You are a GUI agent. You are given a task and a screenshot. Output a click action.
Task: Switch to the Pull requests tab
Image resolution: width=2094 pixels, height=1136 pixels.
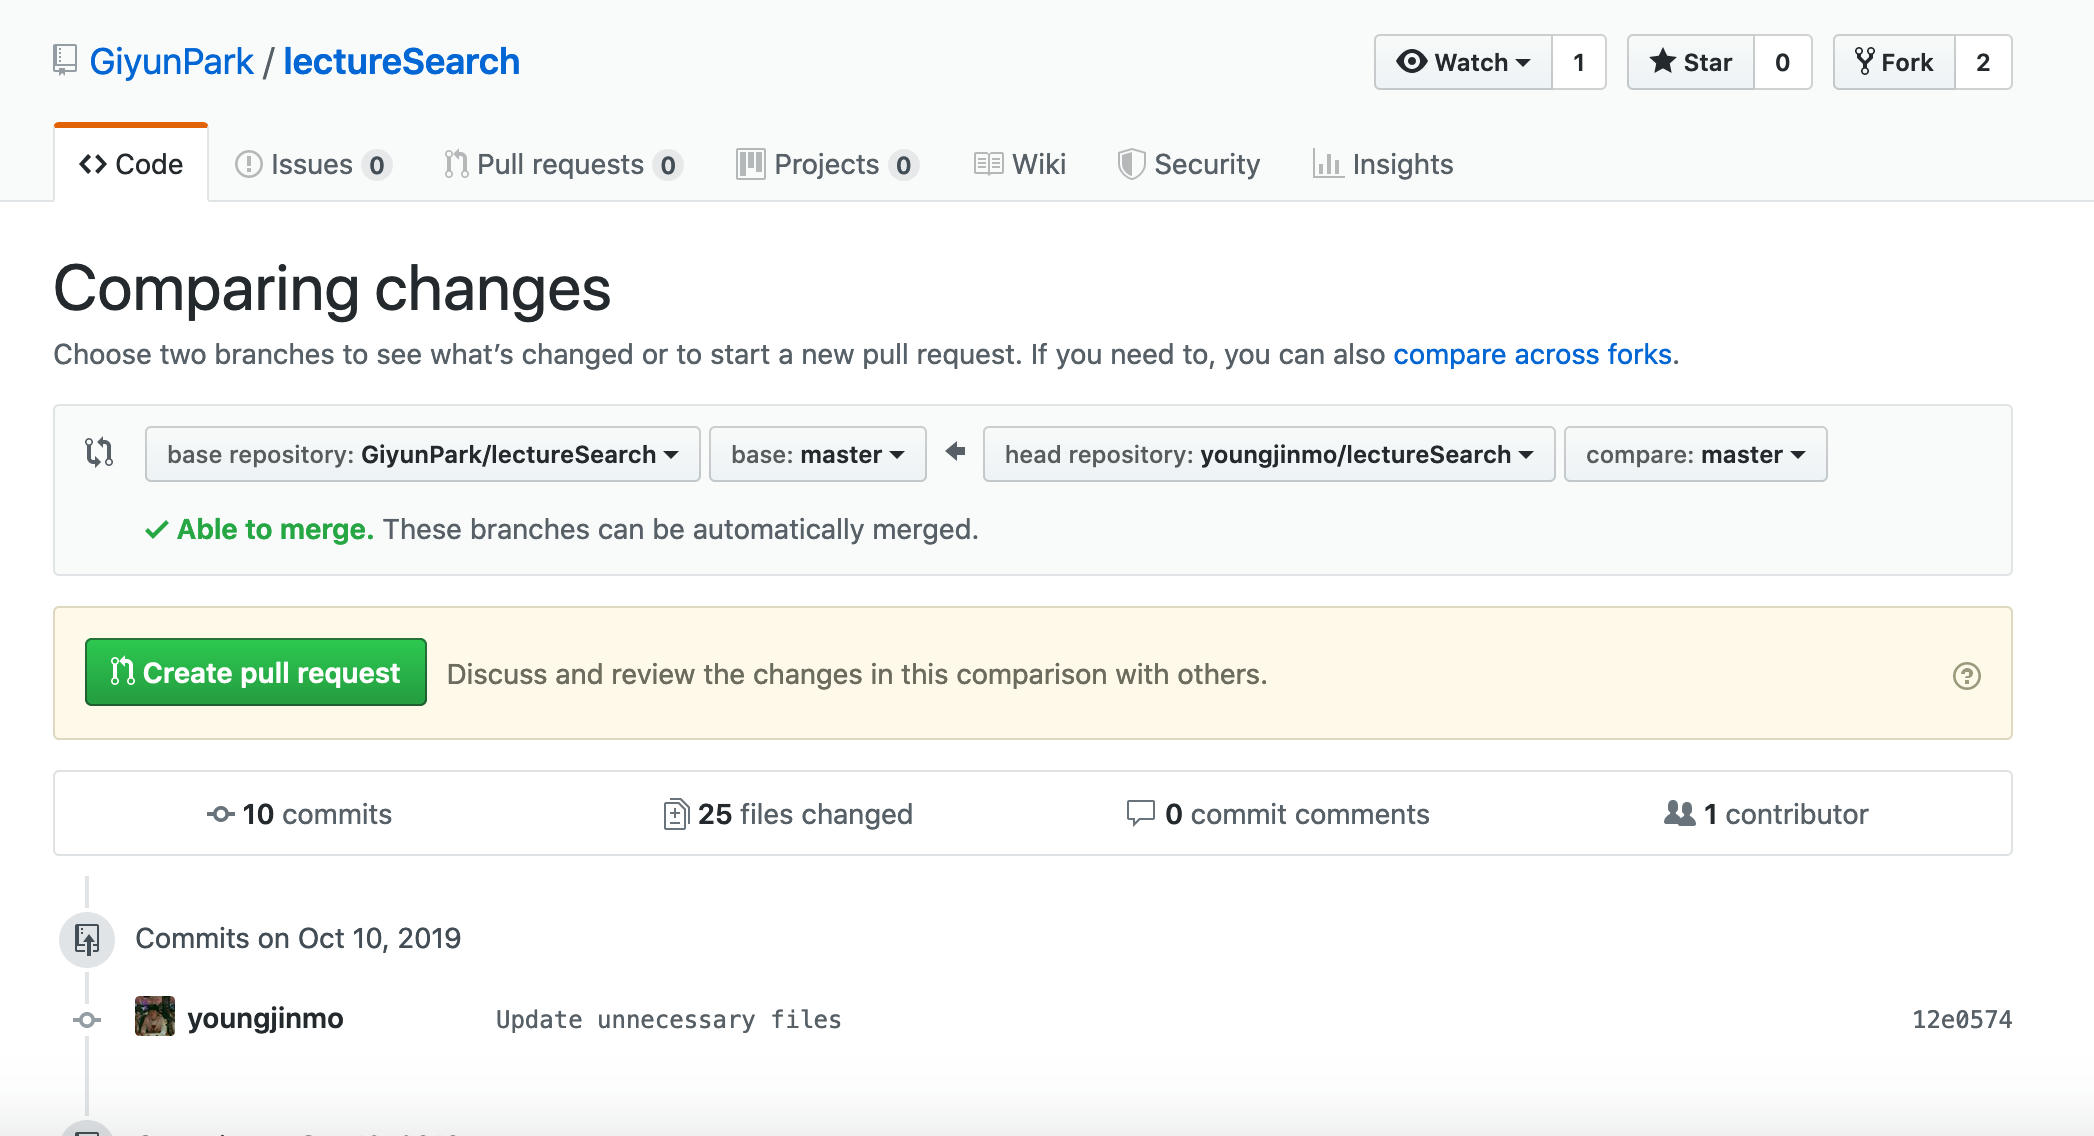click(x=561, y=164)
